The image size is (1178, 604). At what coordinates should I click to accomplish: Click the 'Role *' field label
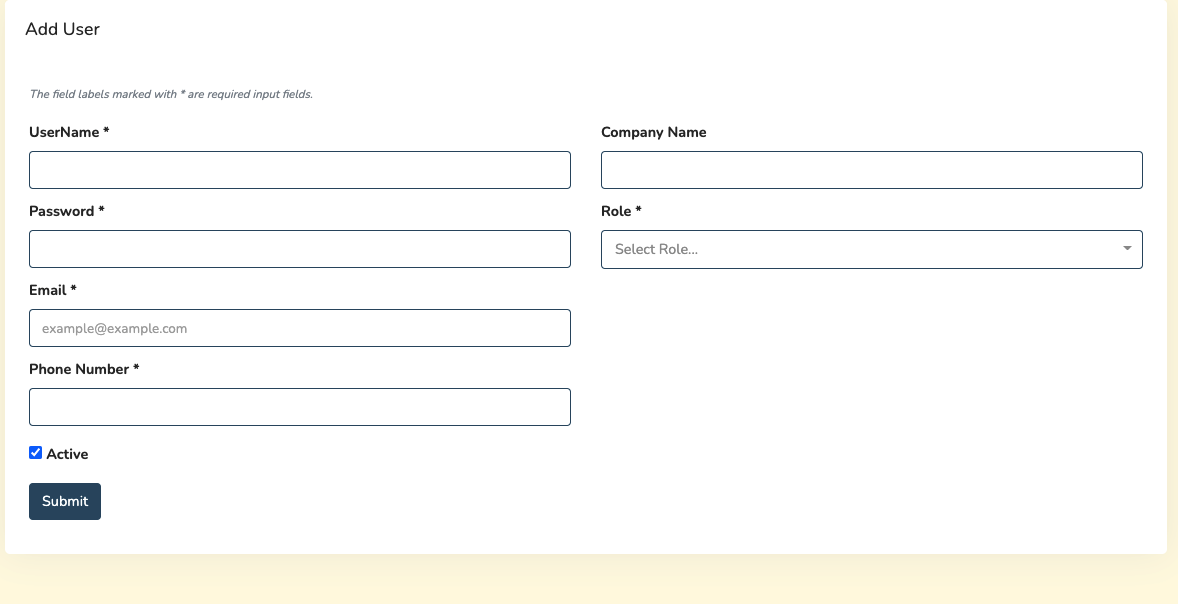621,211
